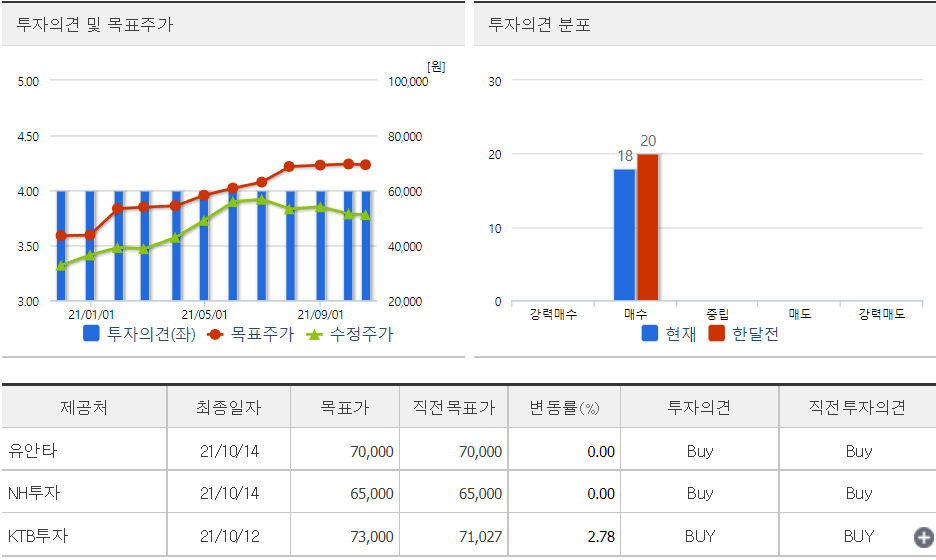Click the blue 매수 bar labeled 18
This screenshot has width=936, height=560.
click(624, 234)
